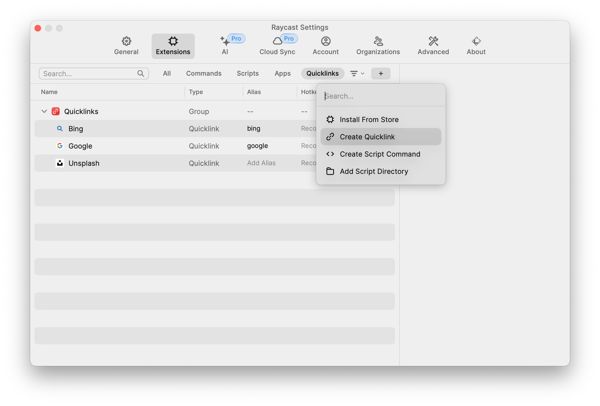The height and width of the screenshot is (406, 600).
Task: Click the folder icon for script directory
Action: (330, 171)
